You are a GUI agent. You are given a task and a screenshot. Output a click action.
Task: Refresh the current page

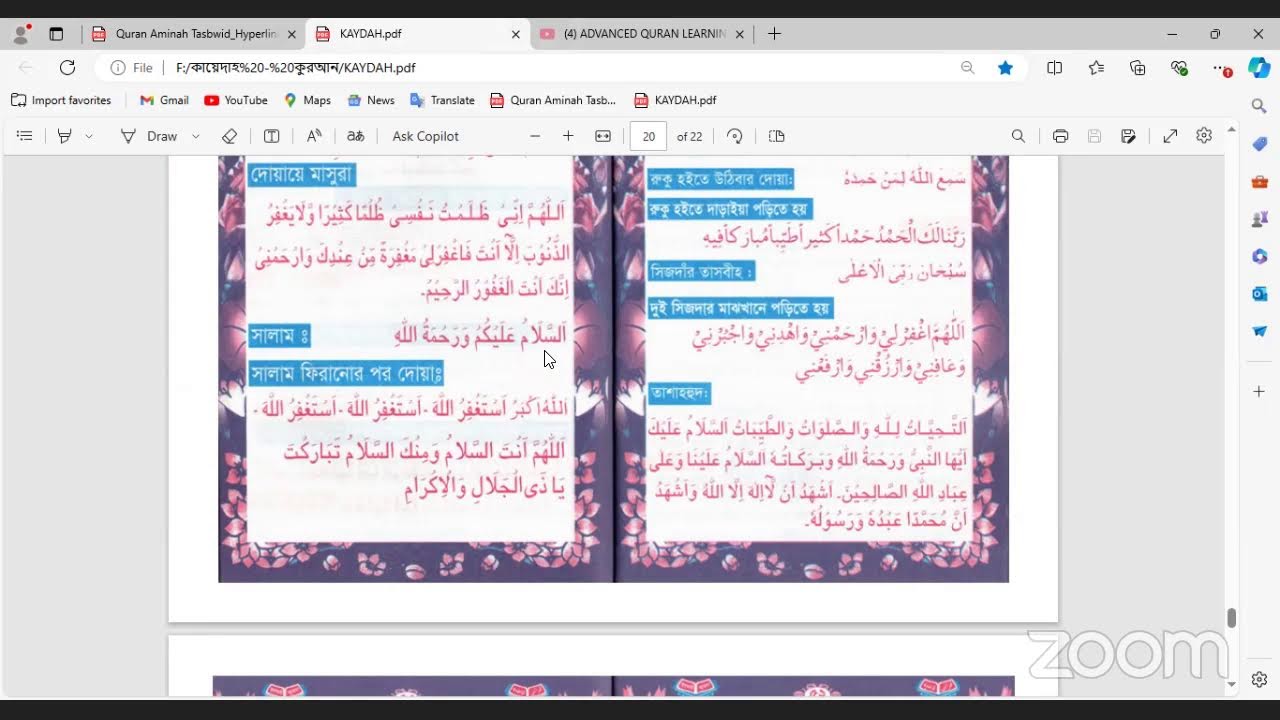(x=67, y=68)
